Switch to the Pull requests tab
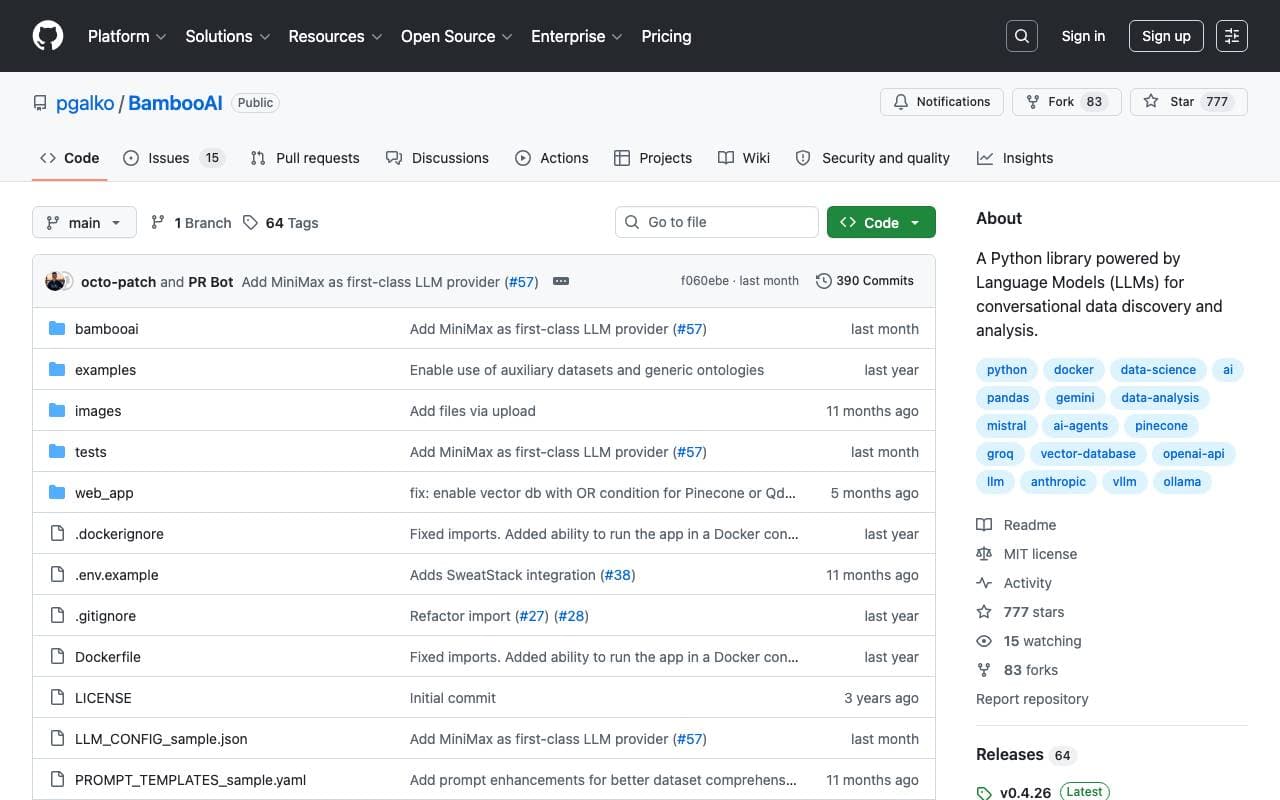 coord(305,158)
